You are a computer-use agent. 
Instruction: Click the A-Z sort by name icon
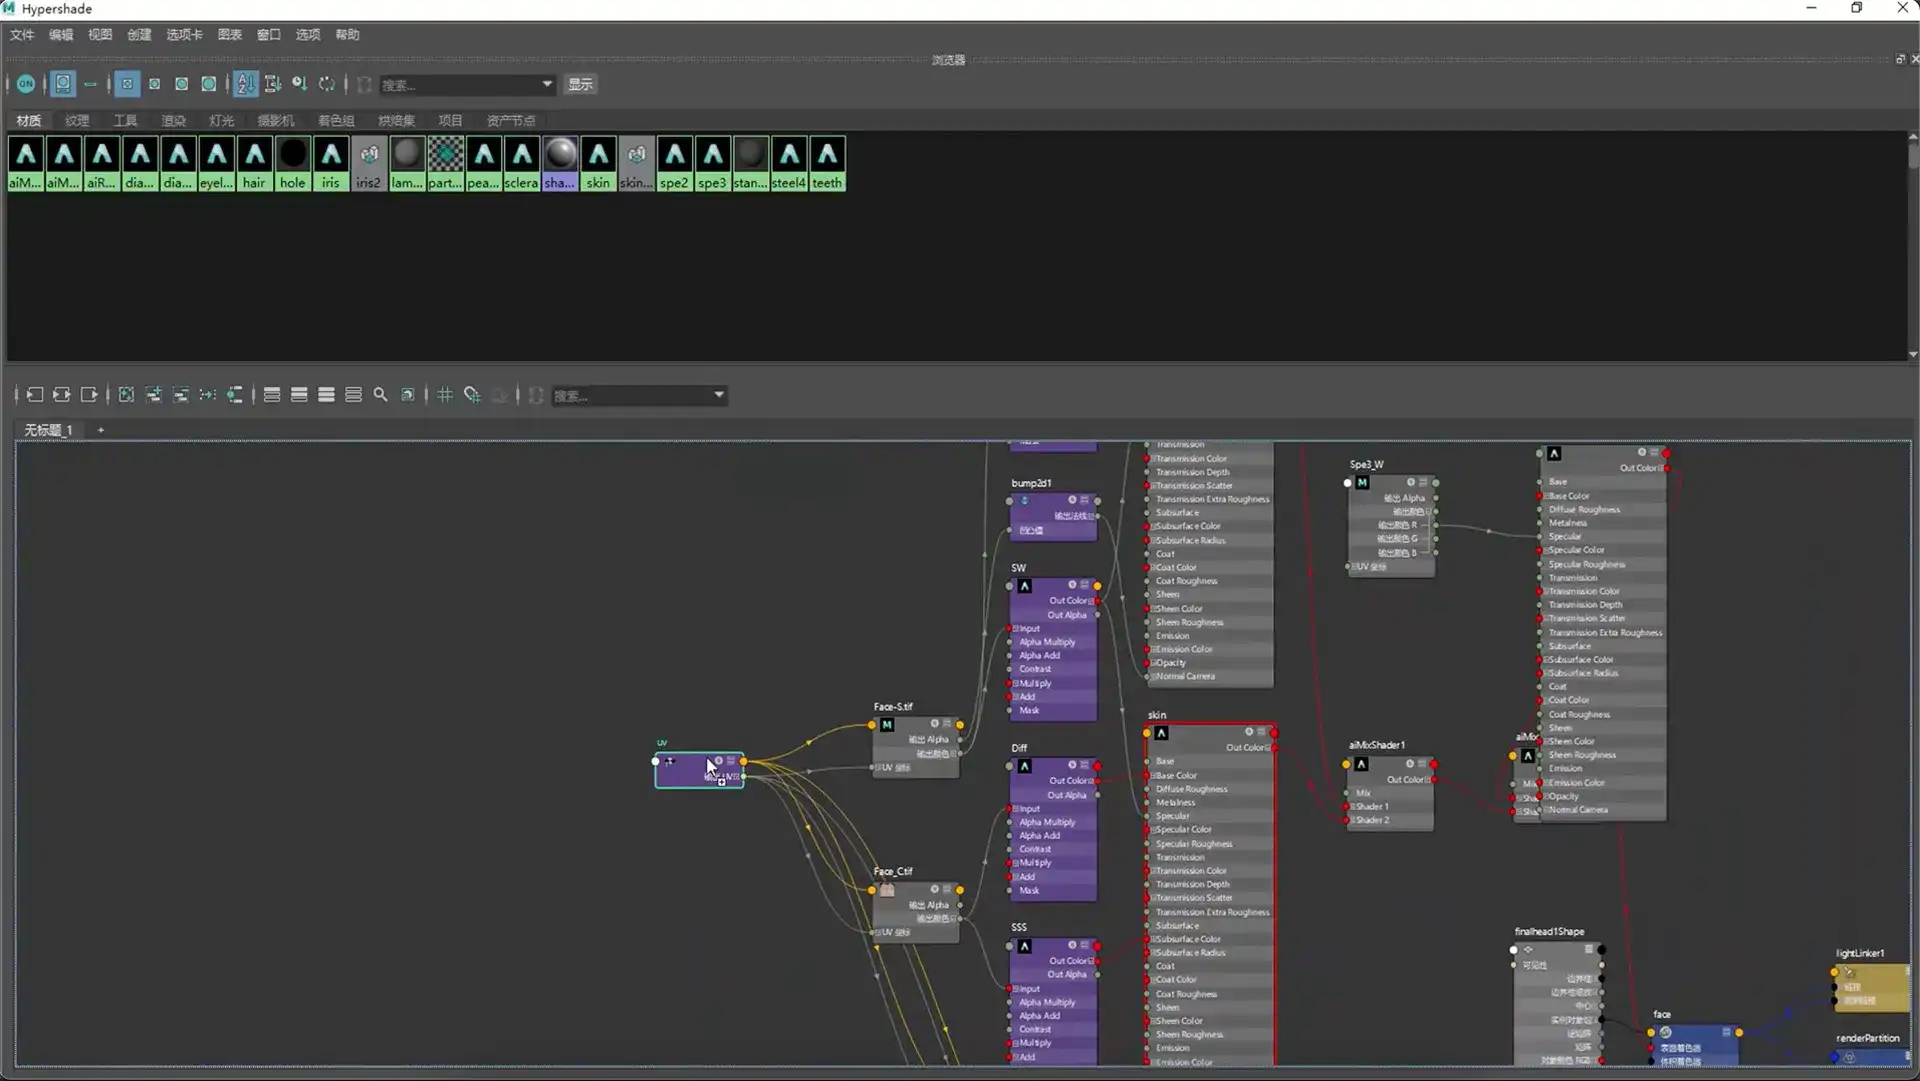point(245,84)
